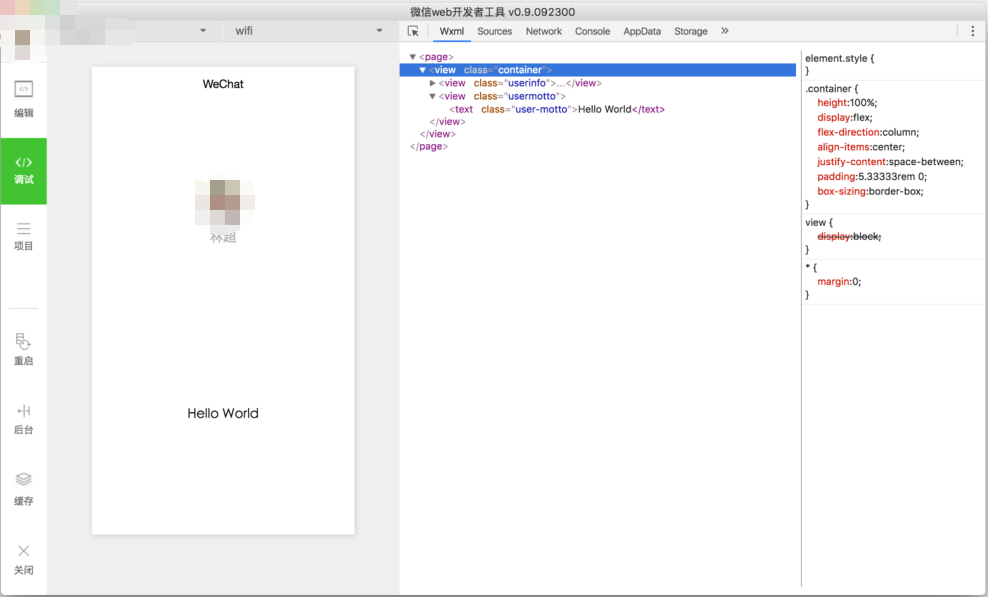Click the 关闭 (Close) X icon in sidebar

pyautogui.click(x=23, y=551)
